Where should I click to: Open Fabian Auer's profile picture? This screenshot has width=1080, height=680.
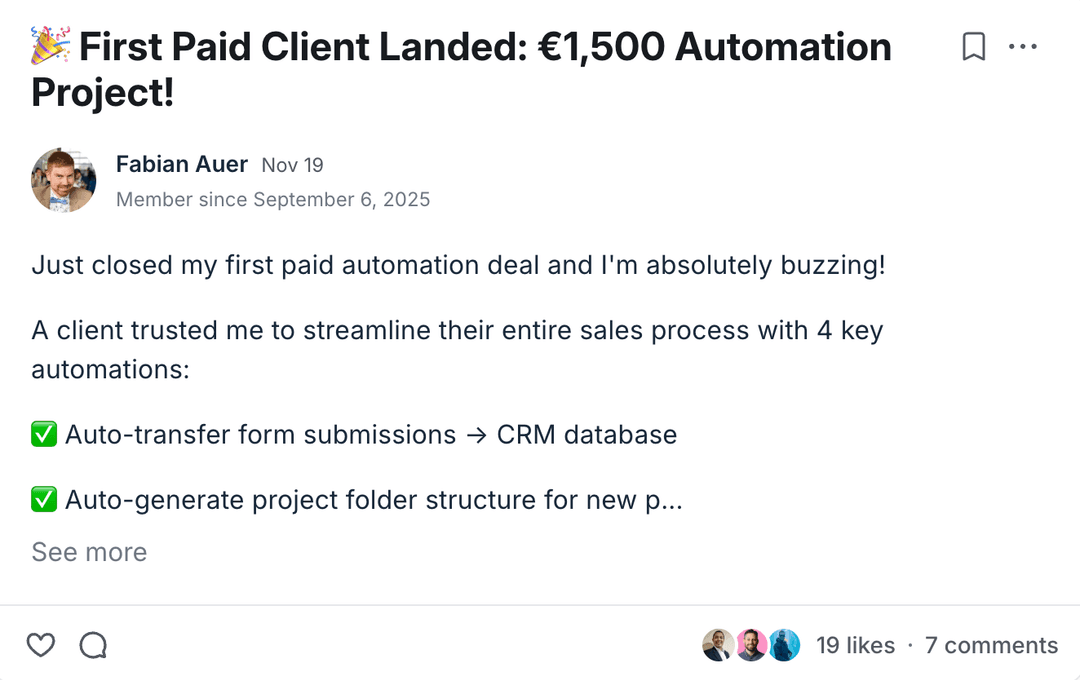[x=64, y=181]
